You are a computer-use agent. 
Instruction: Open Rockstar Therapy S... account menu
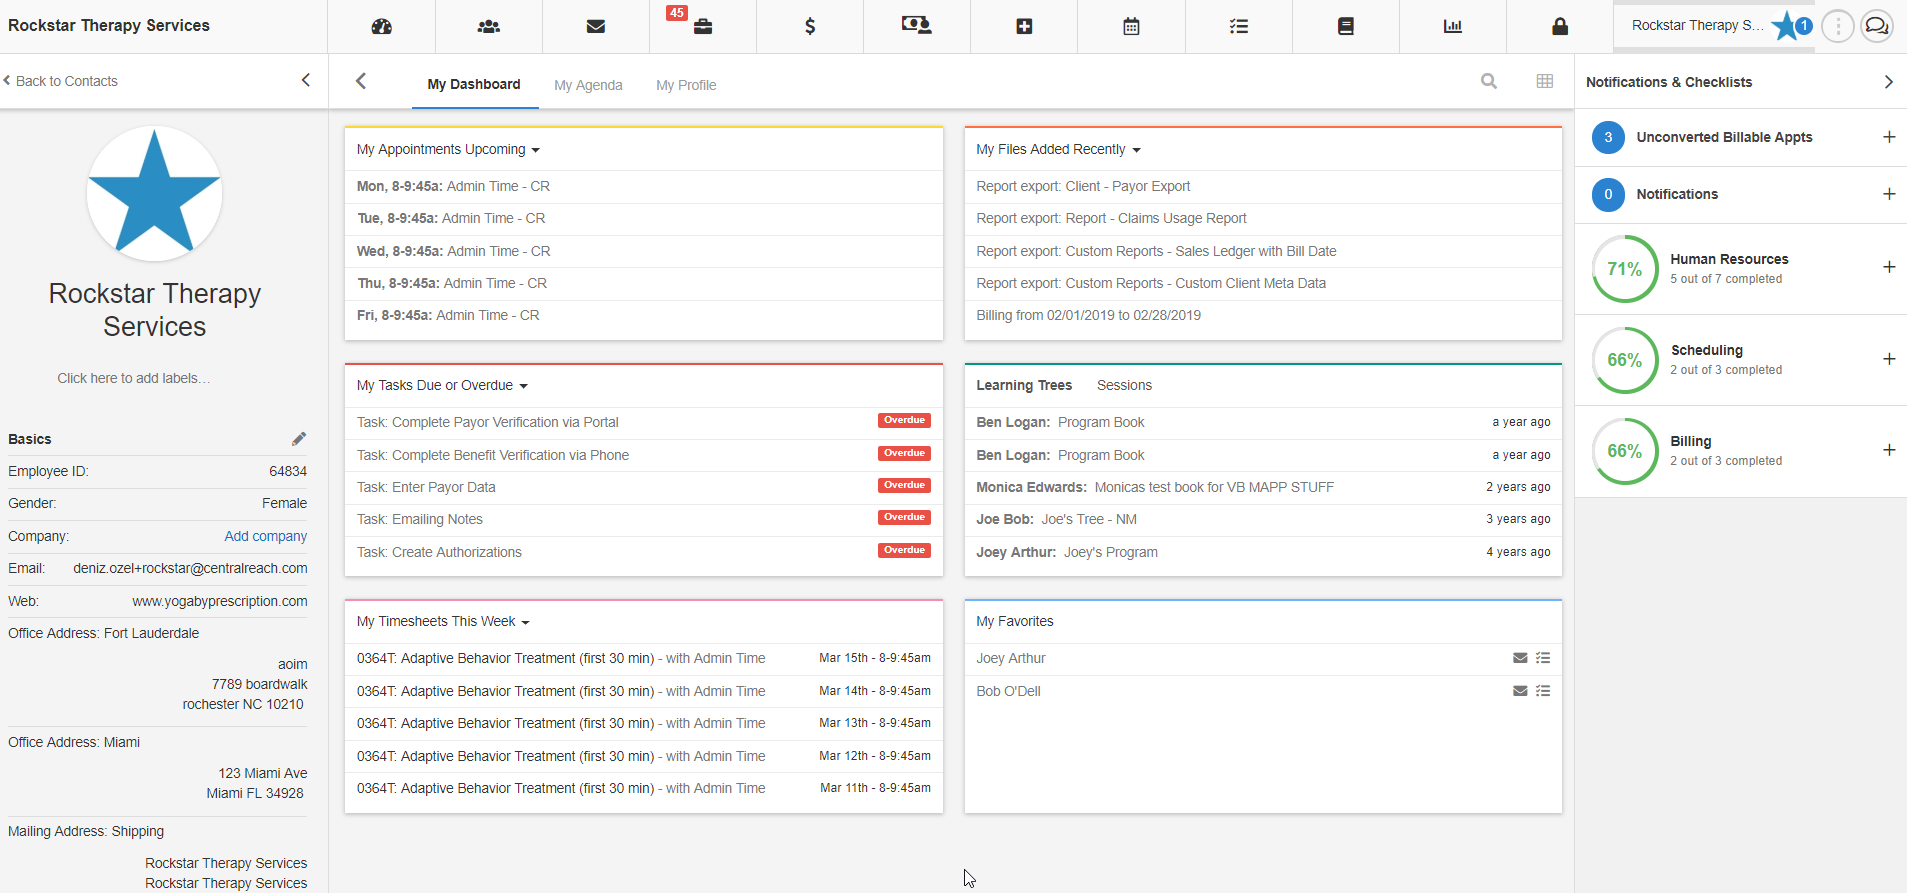[x=1697, y=25]
